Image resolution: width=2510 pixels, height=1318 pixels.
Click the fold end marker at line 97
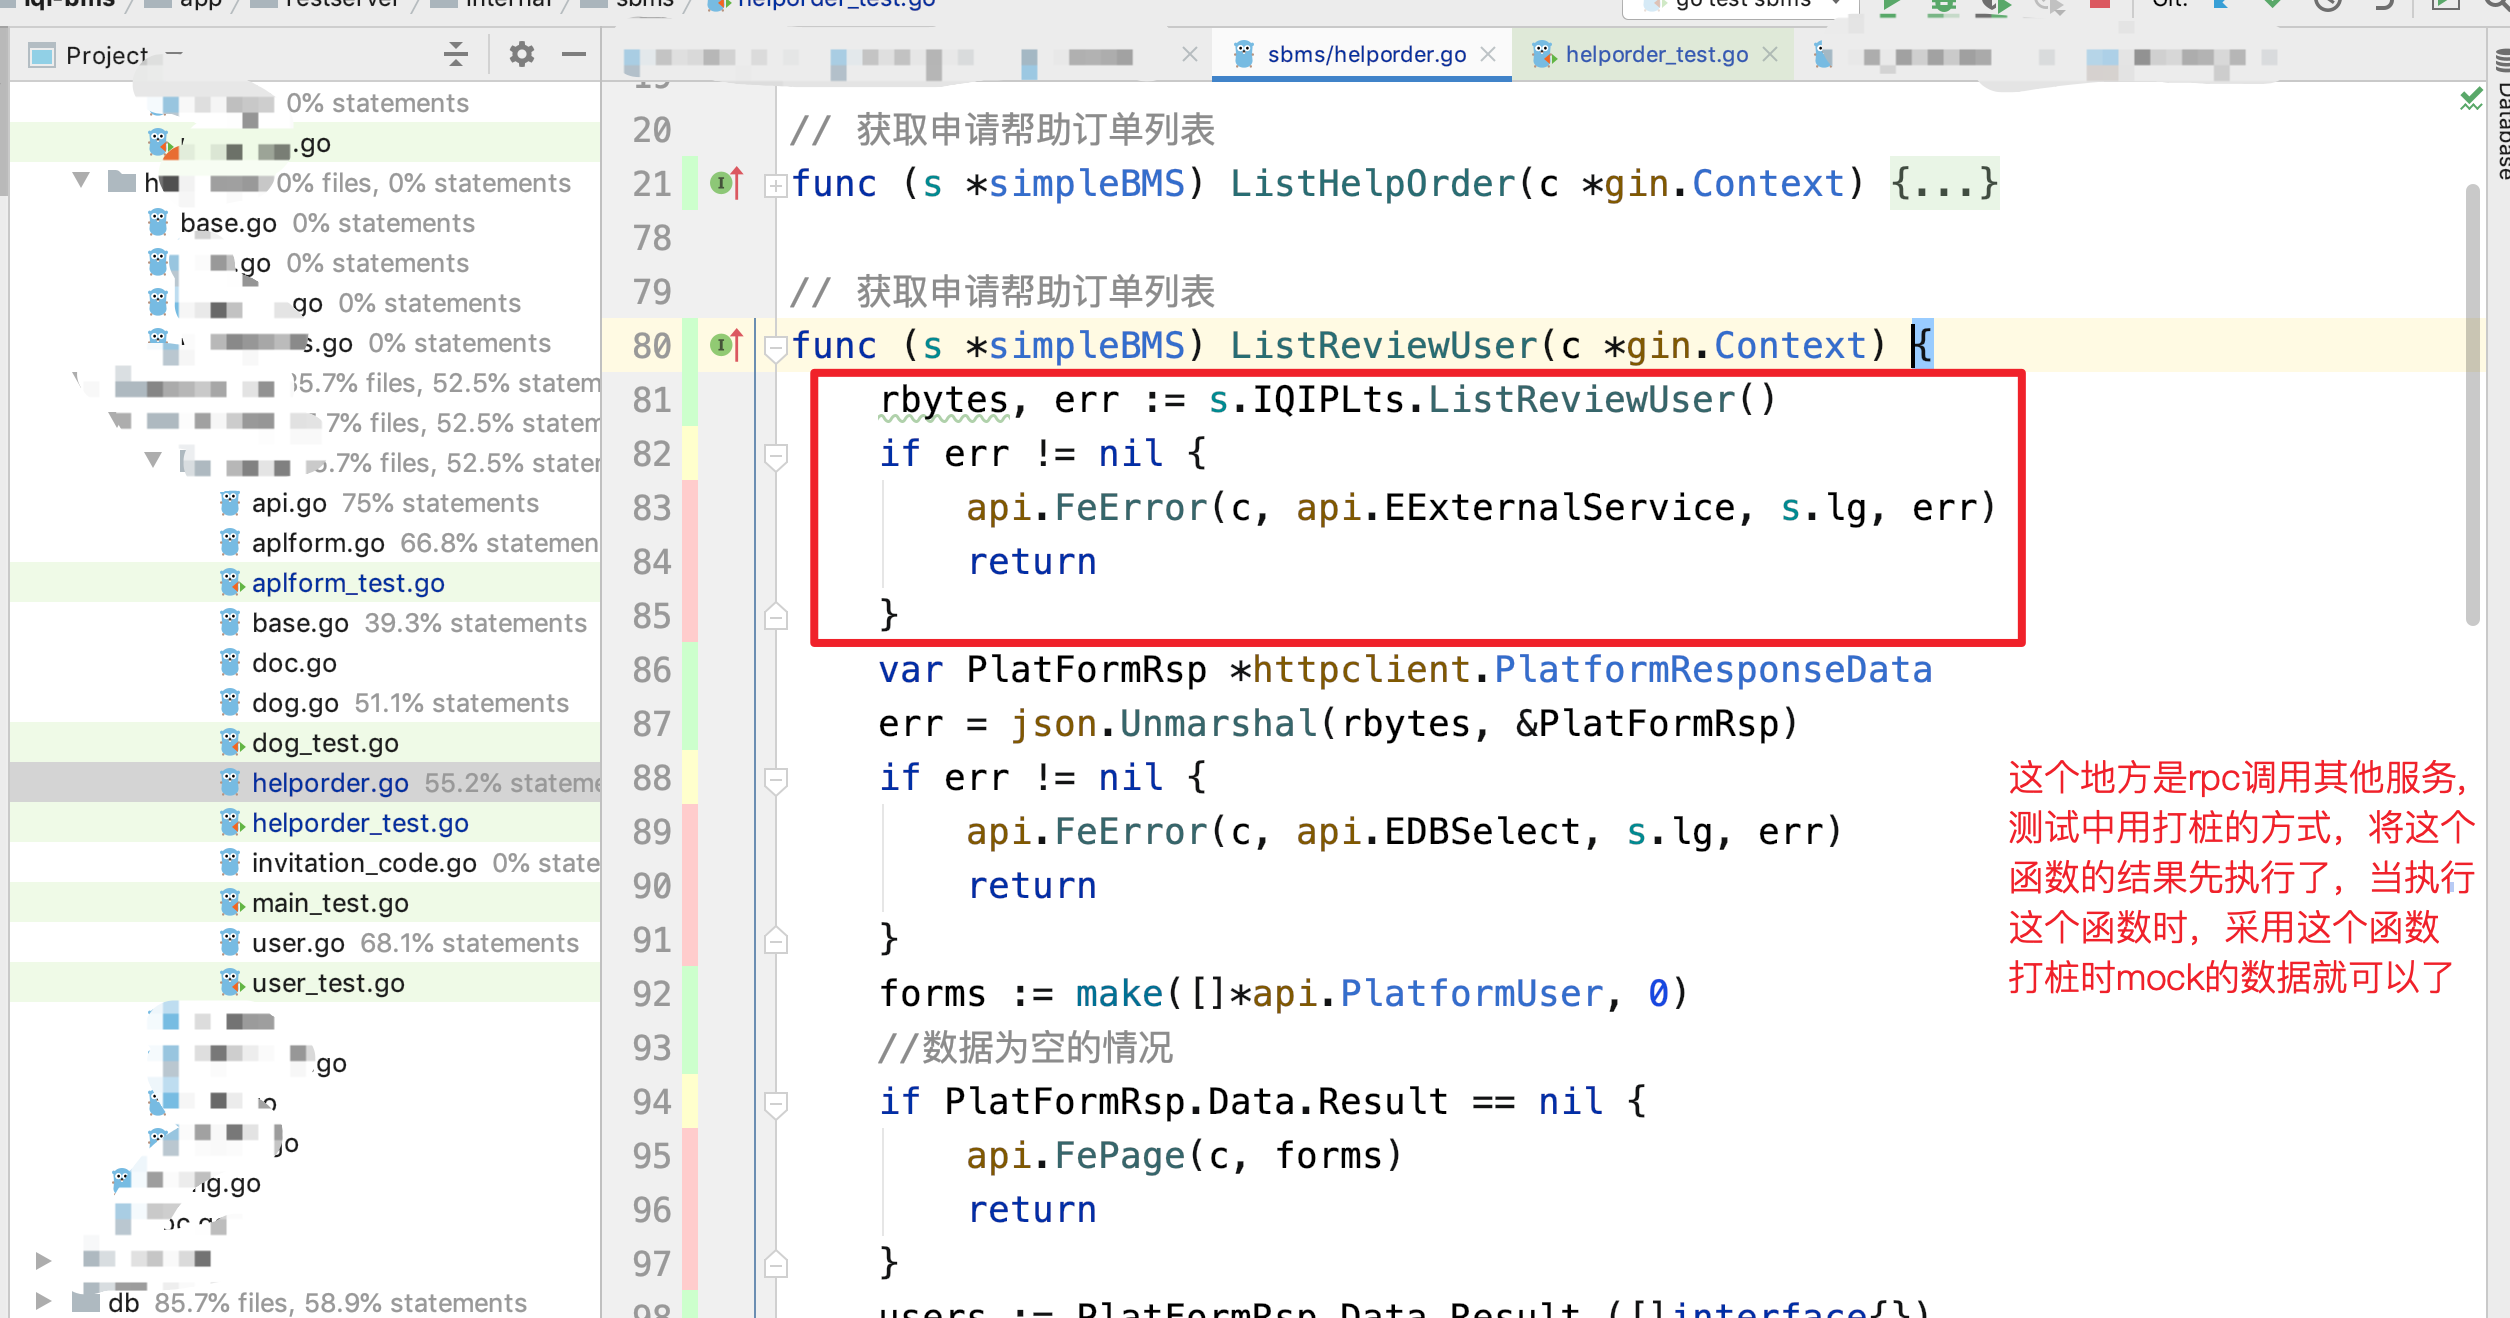[776, 1265]
